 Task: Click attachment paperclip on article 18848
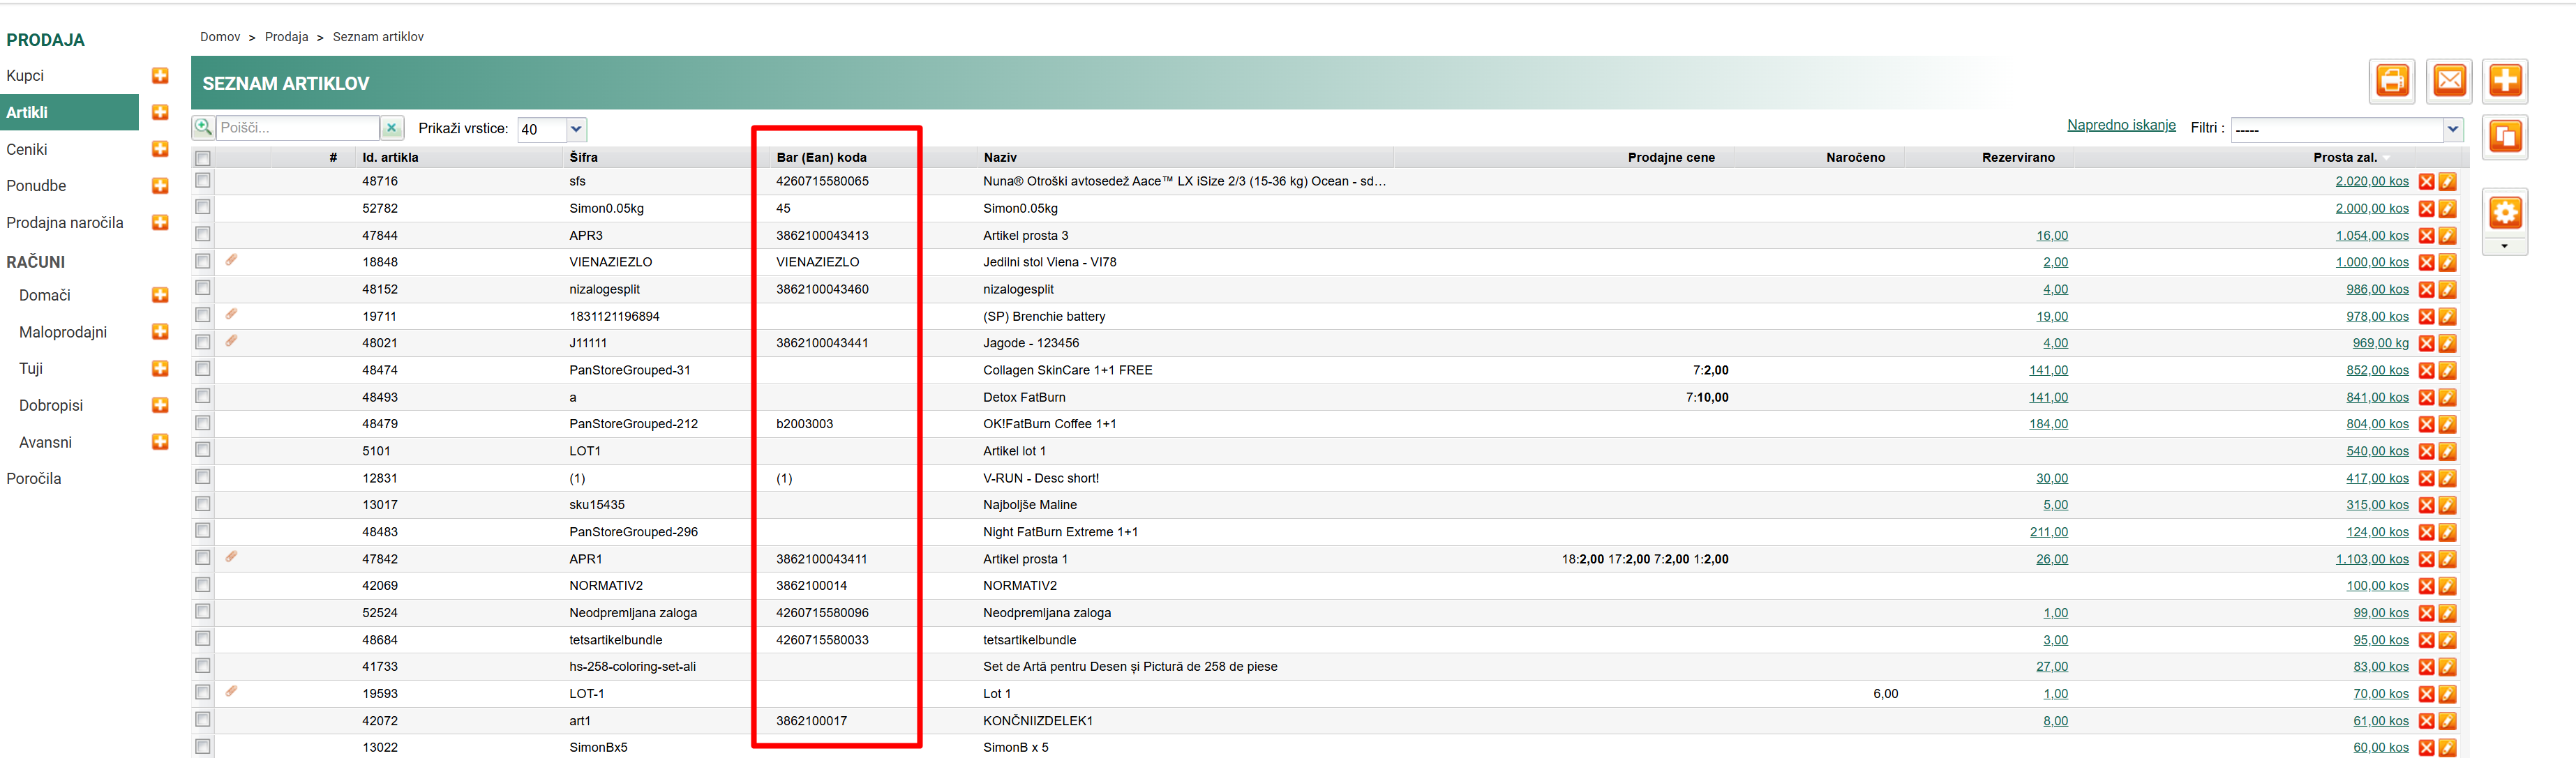pos(231,260)
